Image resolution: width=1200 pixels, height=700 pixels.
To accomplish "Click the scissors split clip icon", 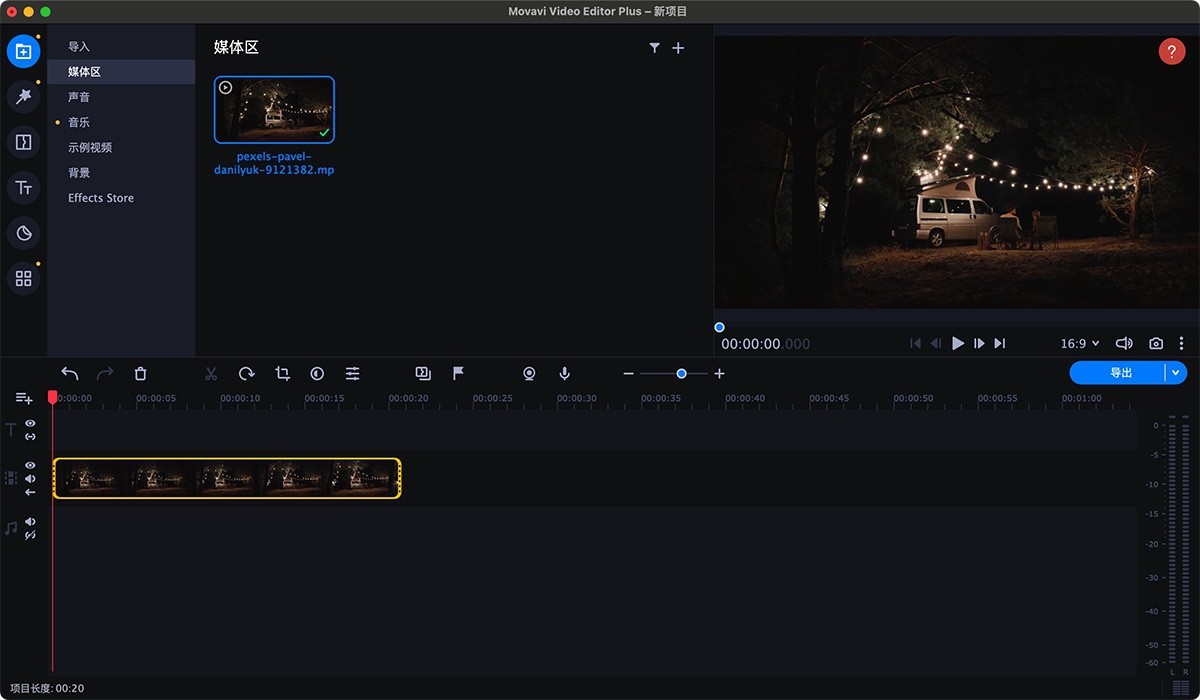I will pyautogui.click(x=211, y=373).
